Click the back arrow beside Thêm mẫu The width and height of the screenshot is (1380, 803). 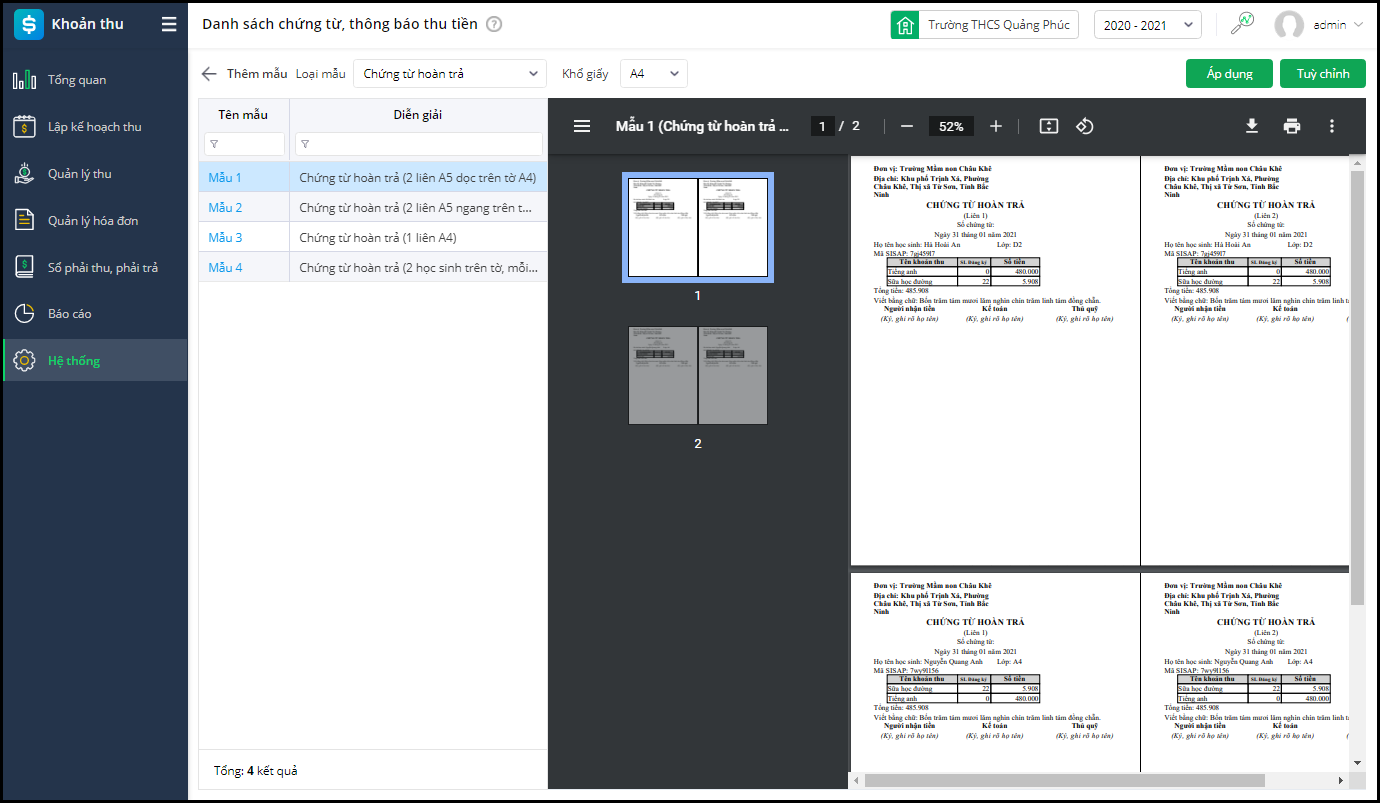(209, 73)
